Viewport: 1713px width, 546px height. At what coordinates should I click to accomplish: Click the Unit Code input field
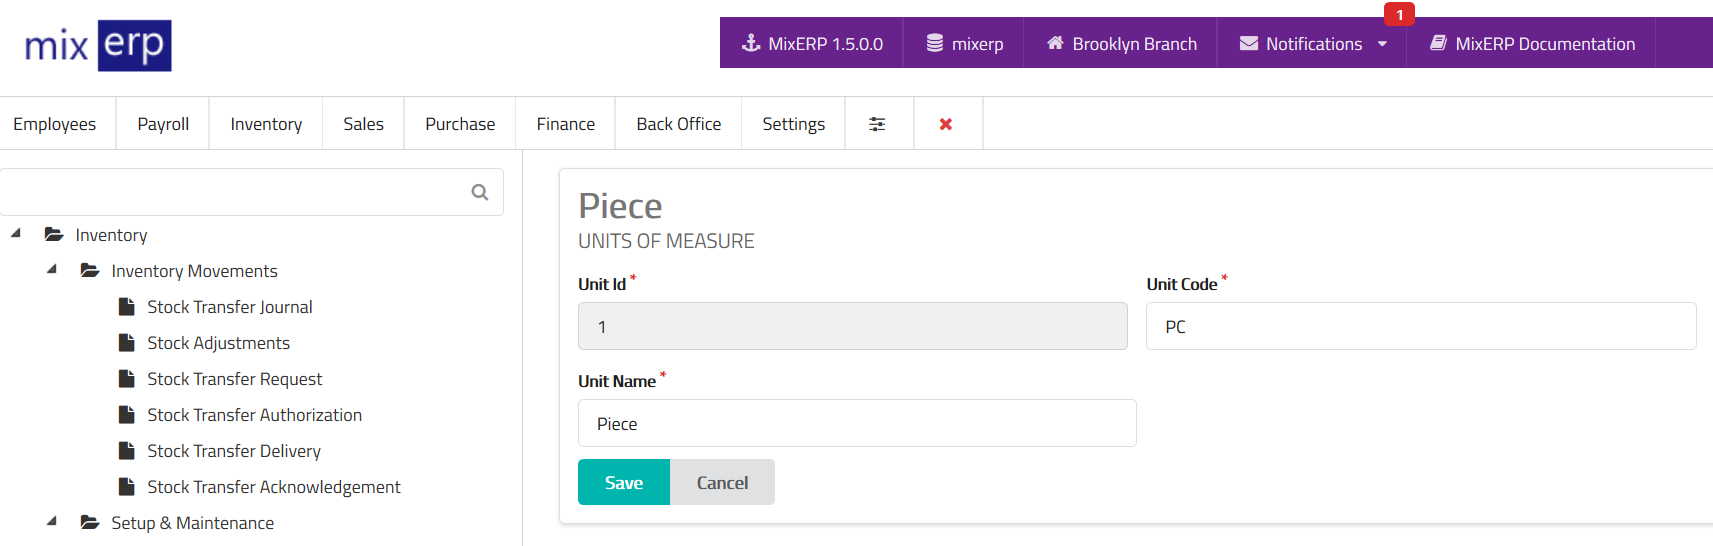point(1420,327)
